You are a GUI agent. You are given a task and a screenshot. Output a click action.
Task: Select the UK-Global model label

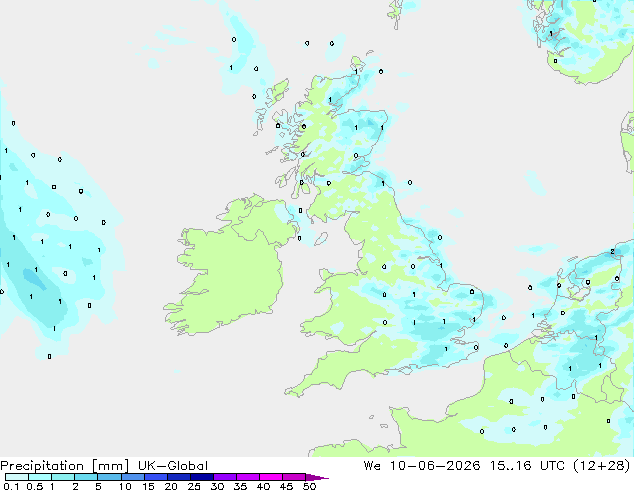click(x=173, y=466)
